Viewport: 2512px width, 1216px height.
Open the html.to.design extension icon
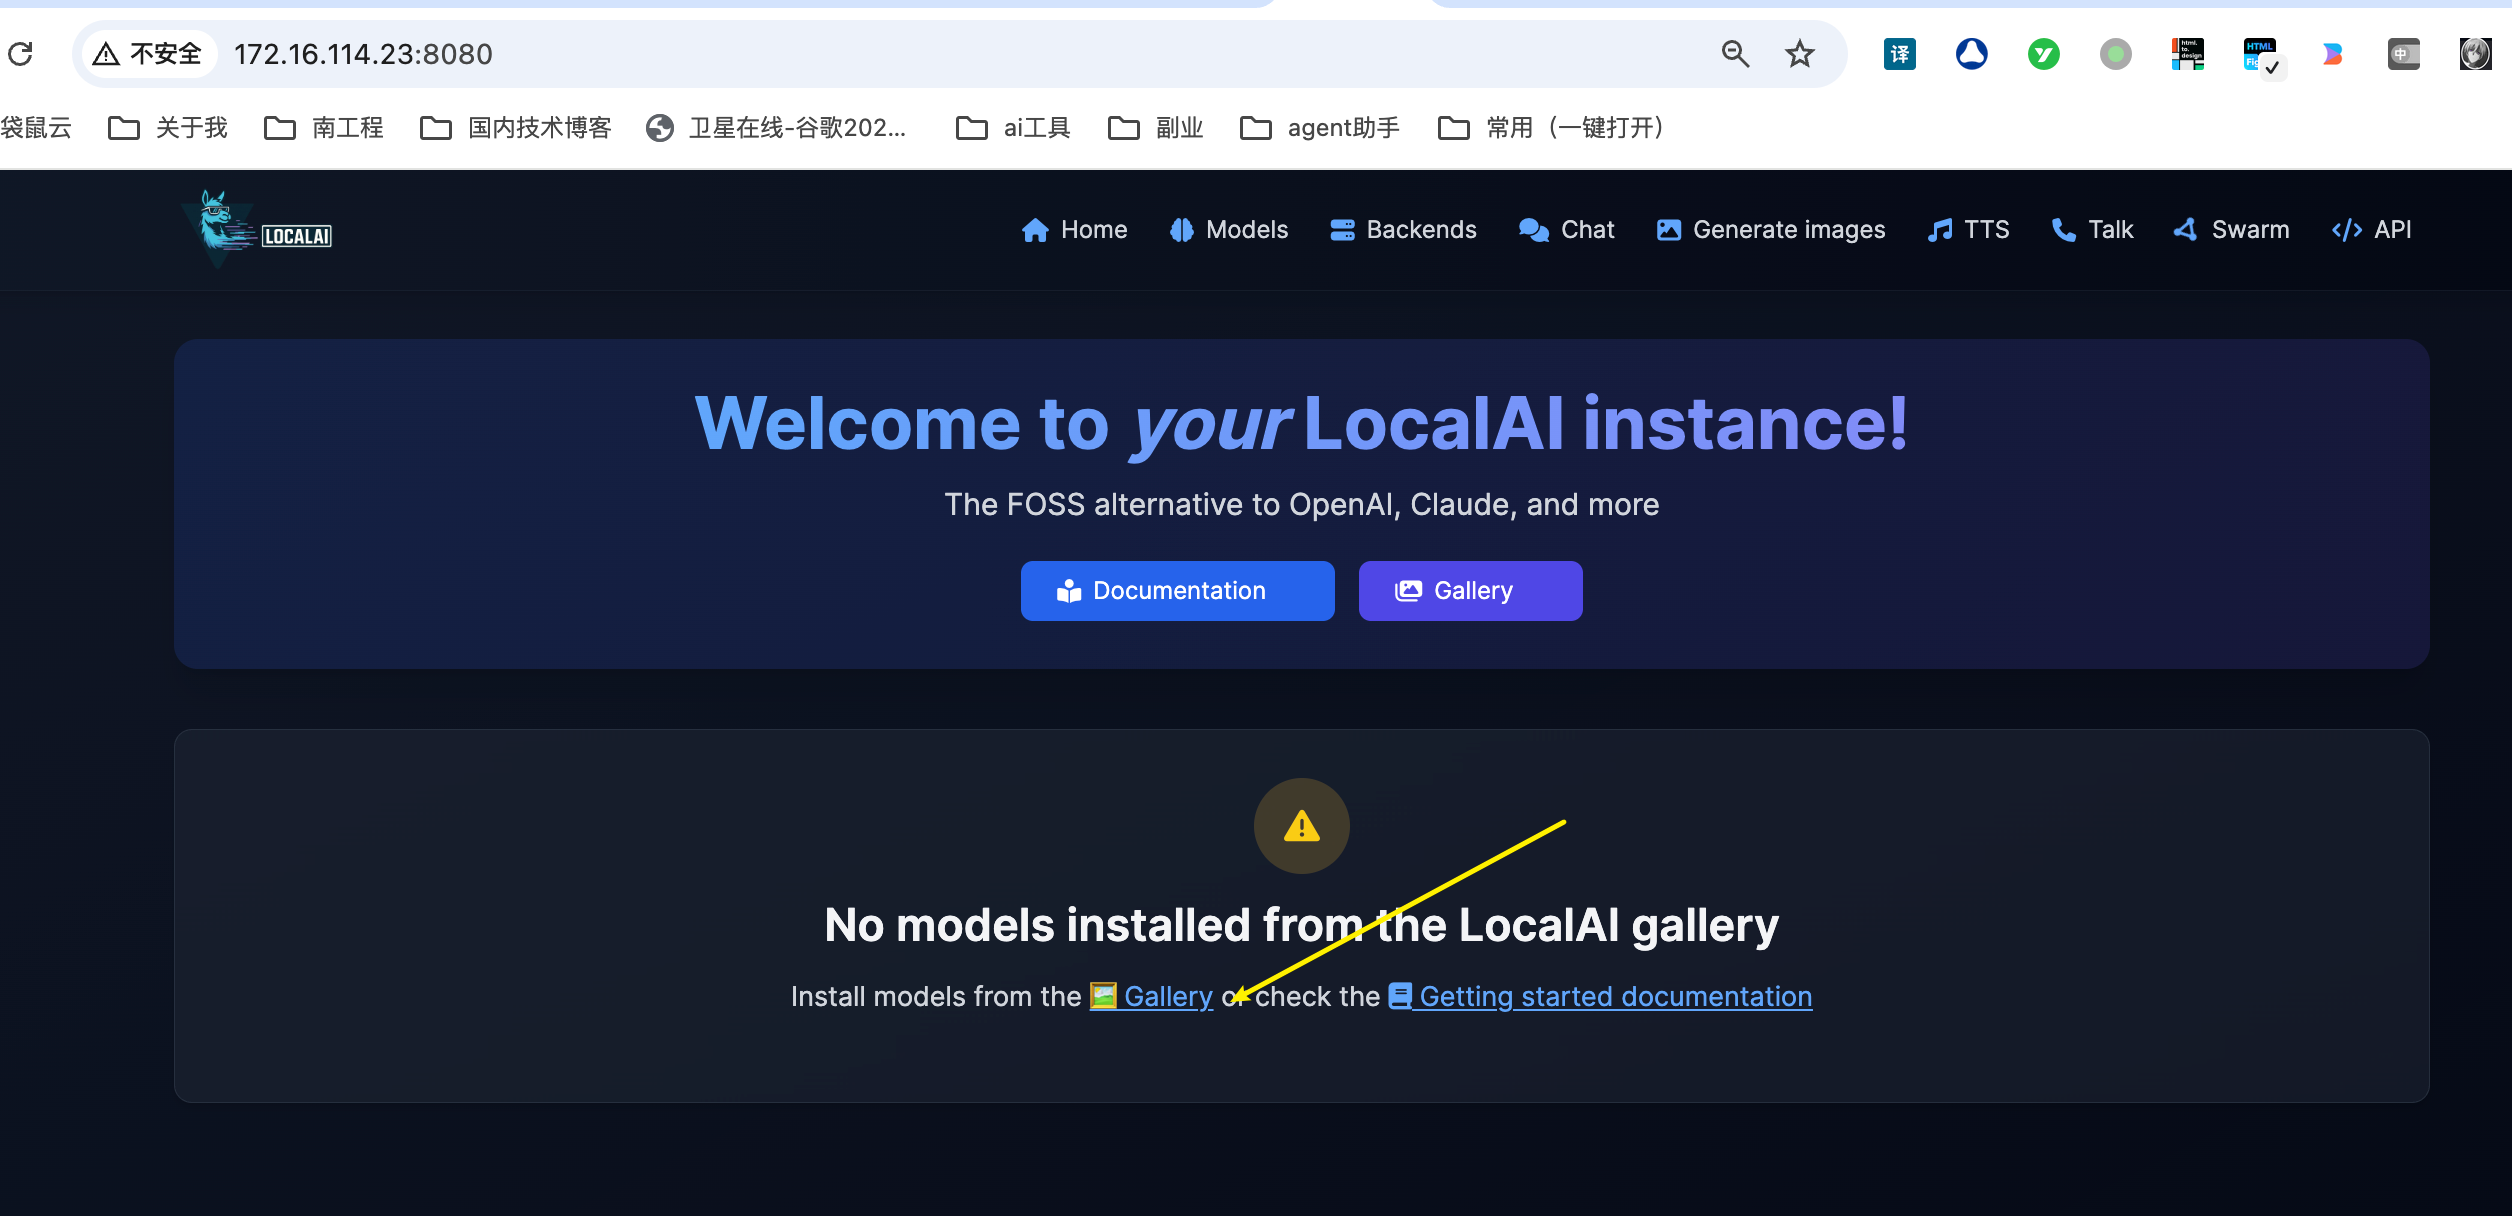point(2188,54)
